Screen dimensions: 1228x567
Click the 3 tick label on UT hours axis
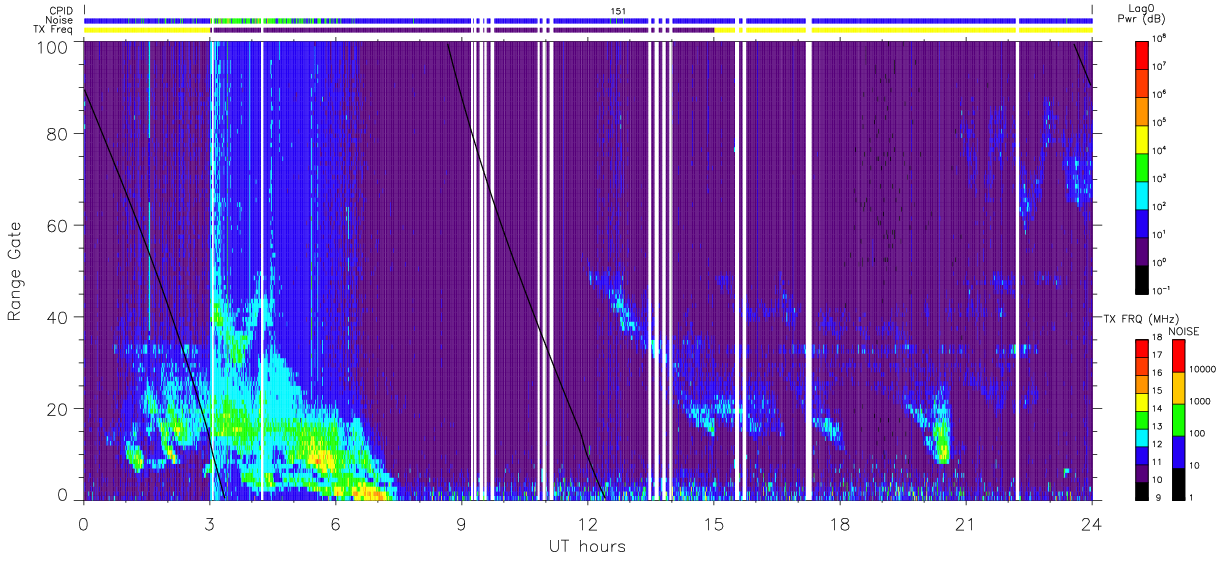point(210,523)
